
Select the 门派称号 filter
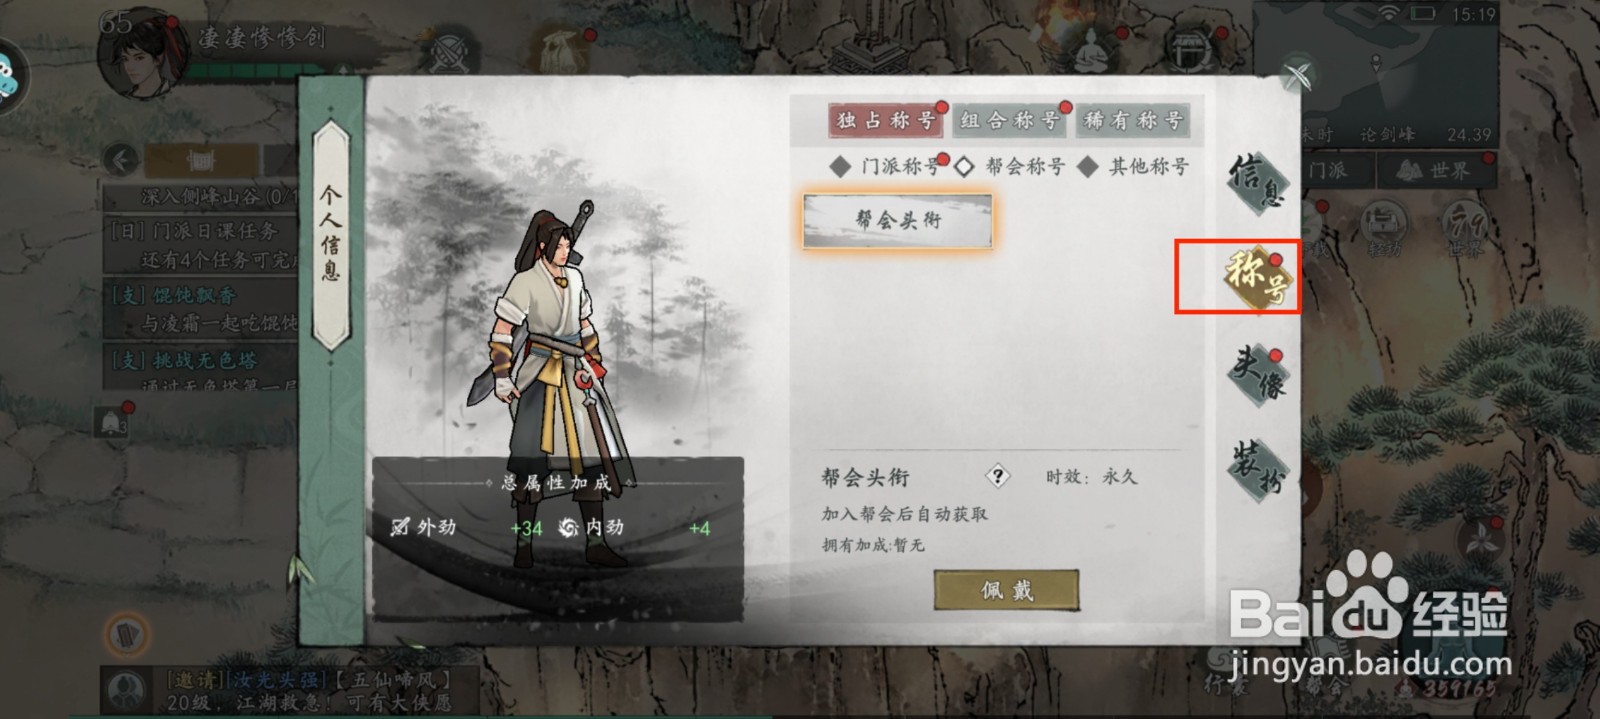point(887,166)
